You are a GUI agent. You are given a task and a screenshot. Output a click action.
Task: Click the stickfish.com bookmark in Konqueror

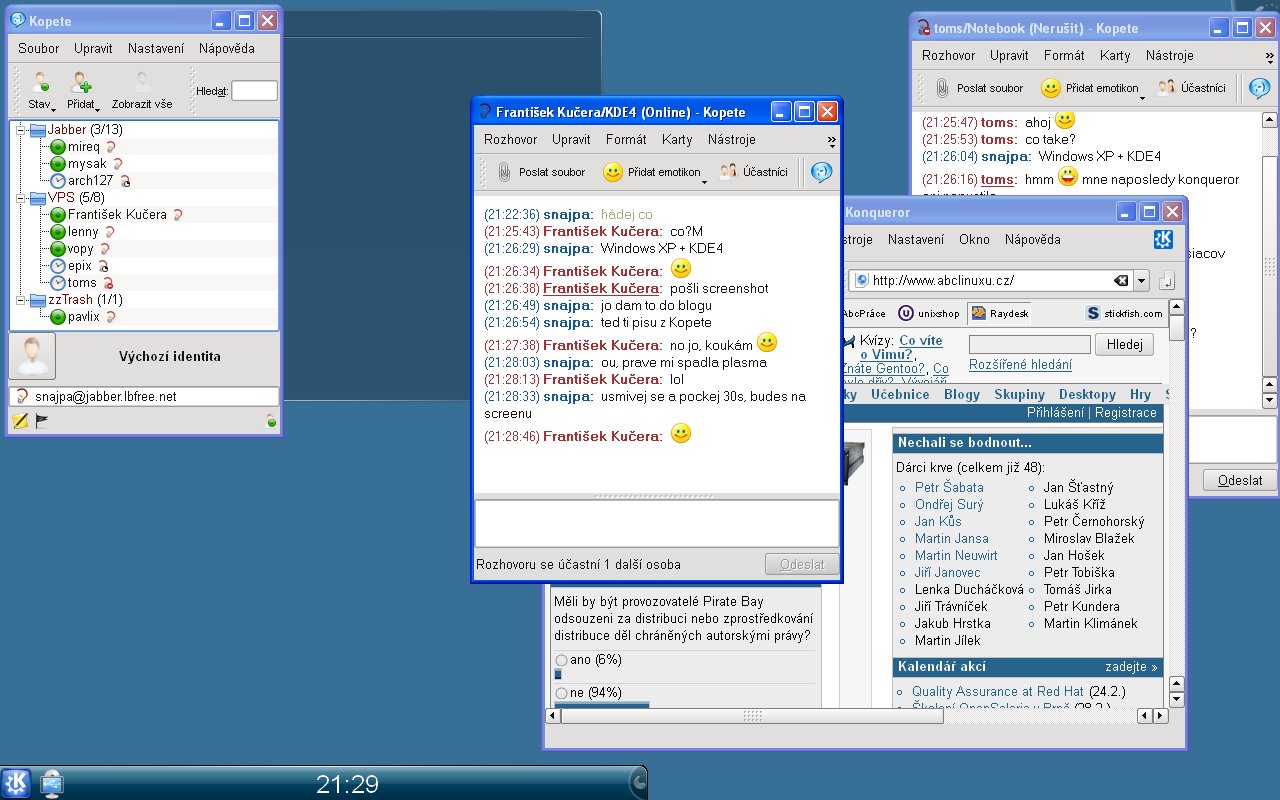point(1125,313)
